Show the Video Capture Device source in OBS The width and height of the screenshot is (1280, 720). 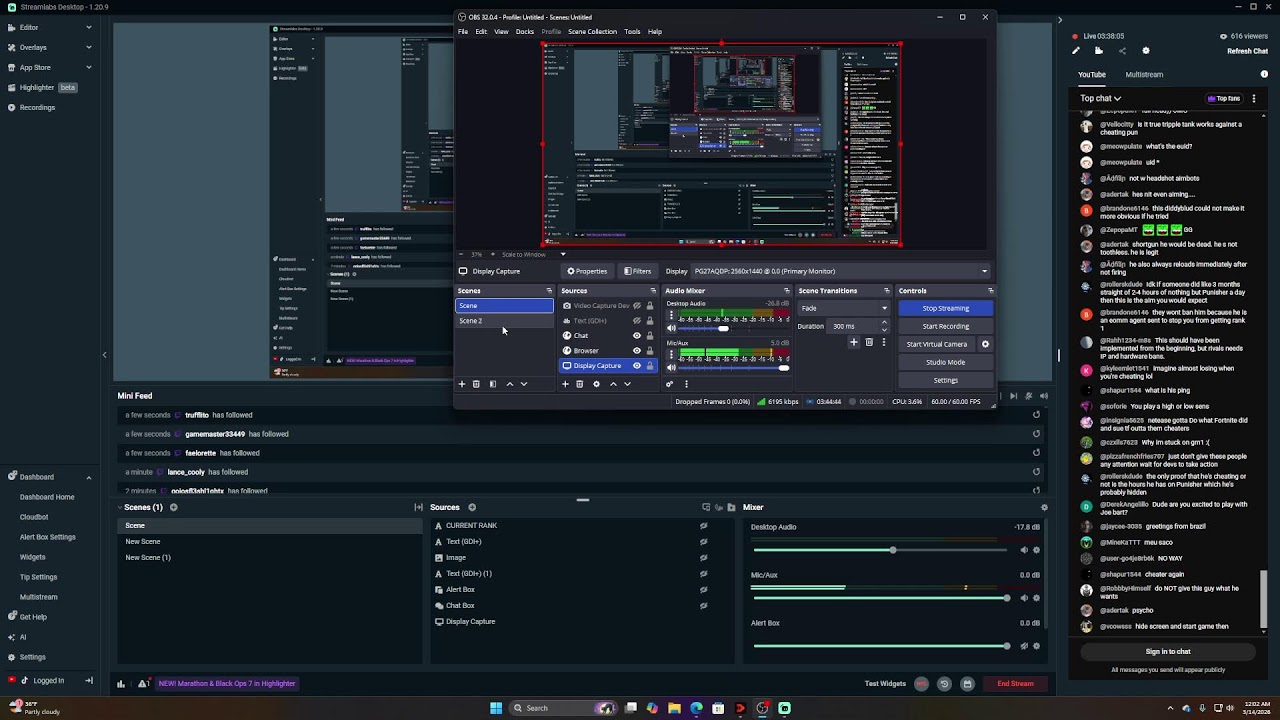tap(636, 306)
